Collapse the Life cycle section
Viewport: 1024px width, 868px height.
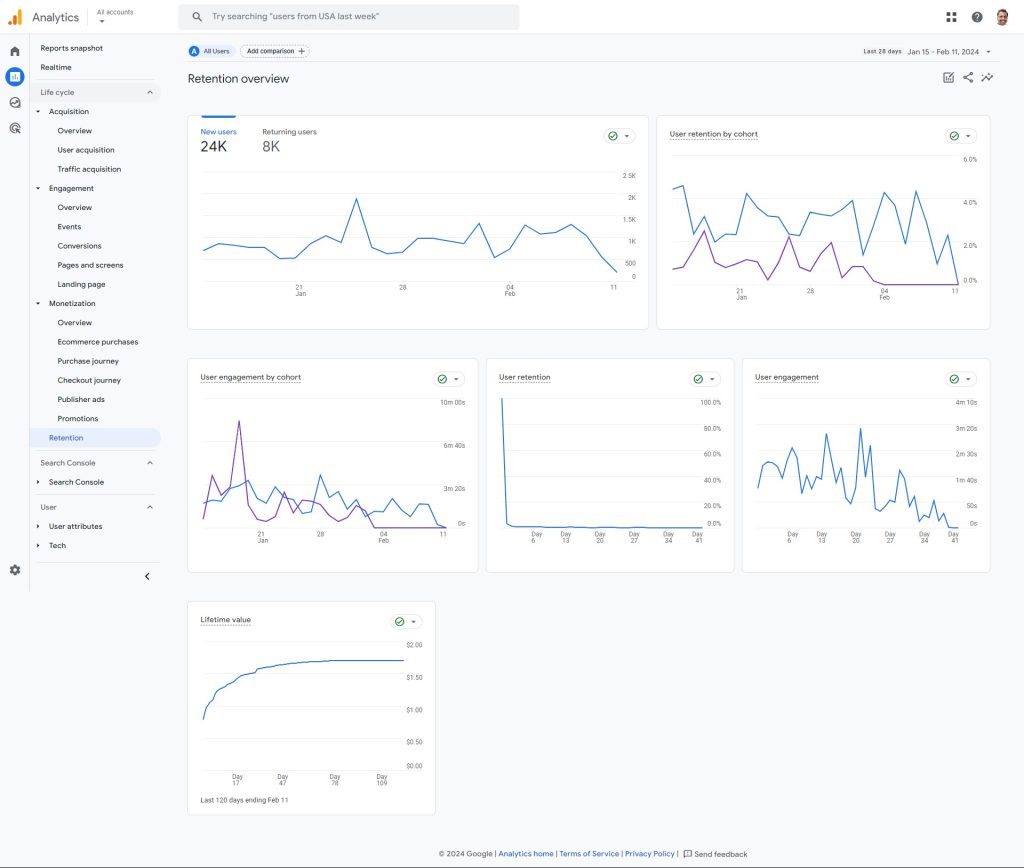pos(150,92)
